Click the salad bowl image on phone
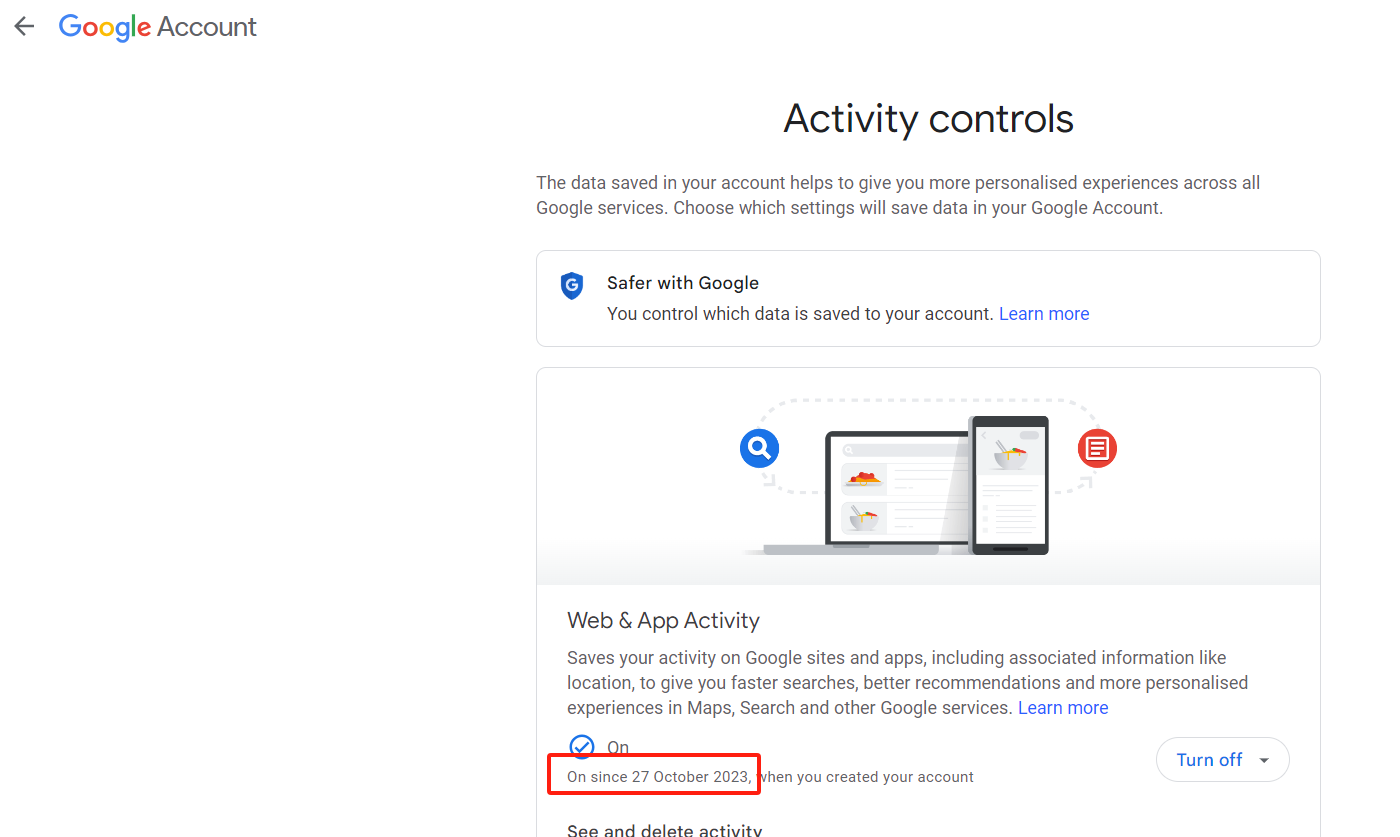1400x837 pixels. [1009, 457]
